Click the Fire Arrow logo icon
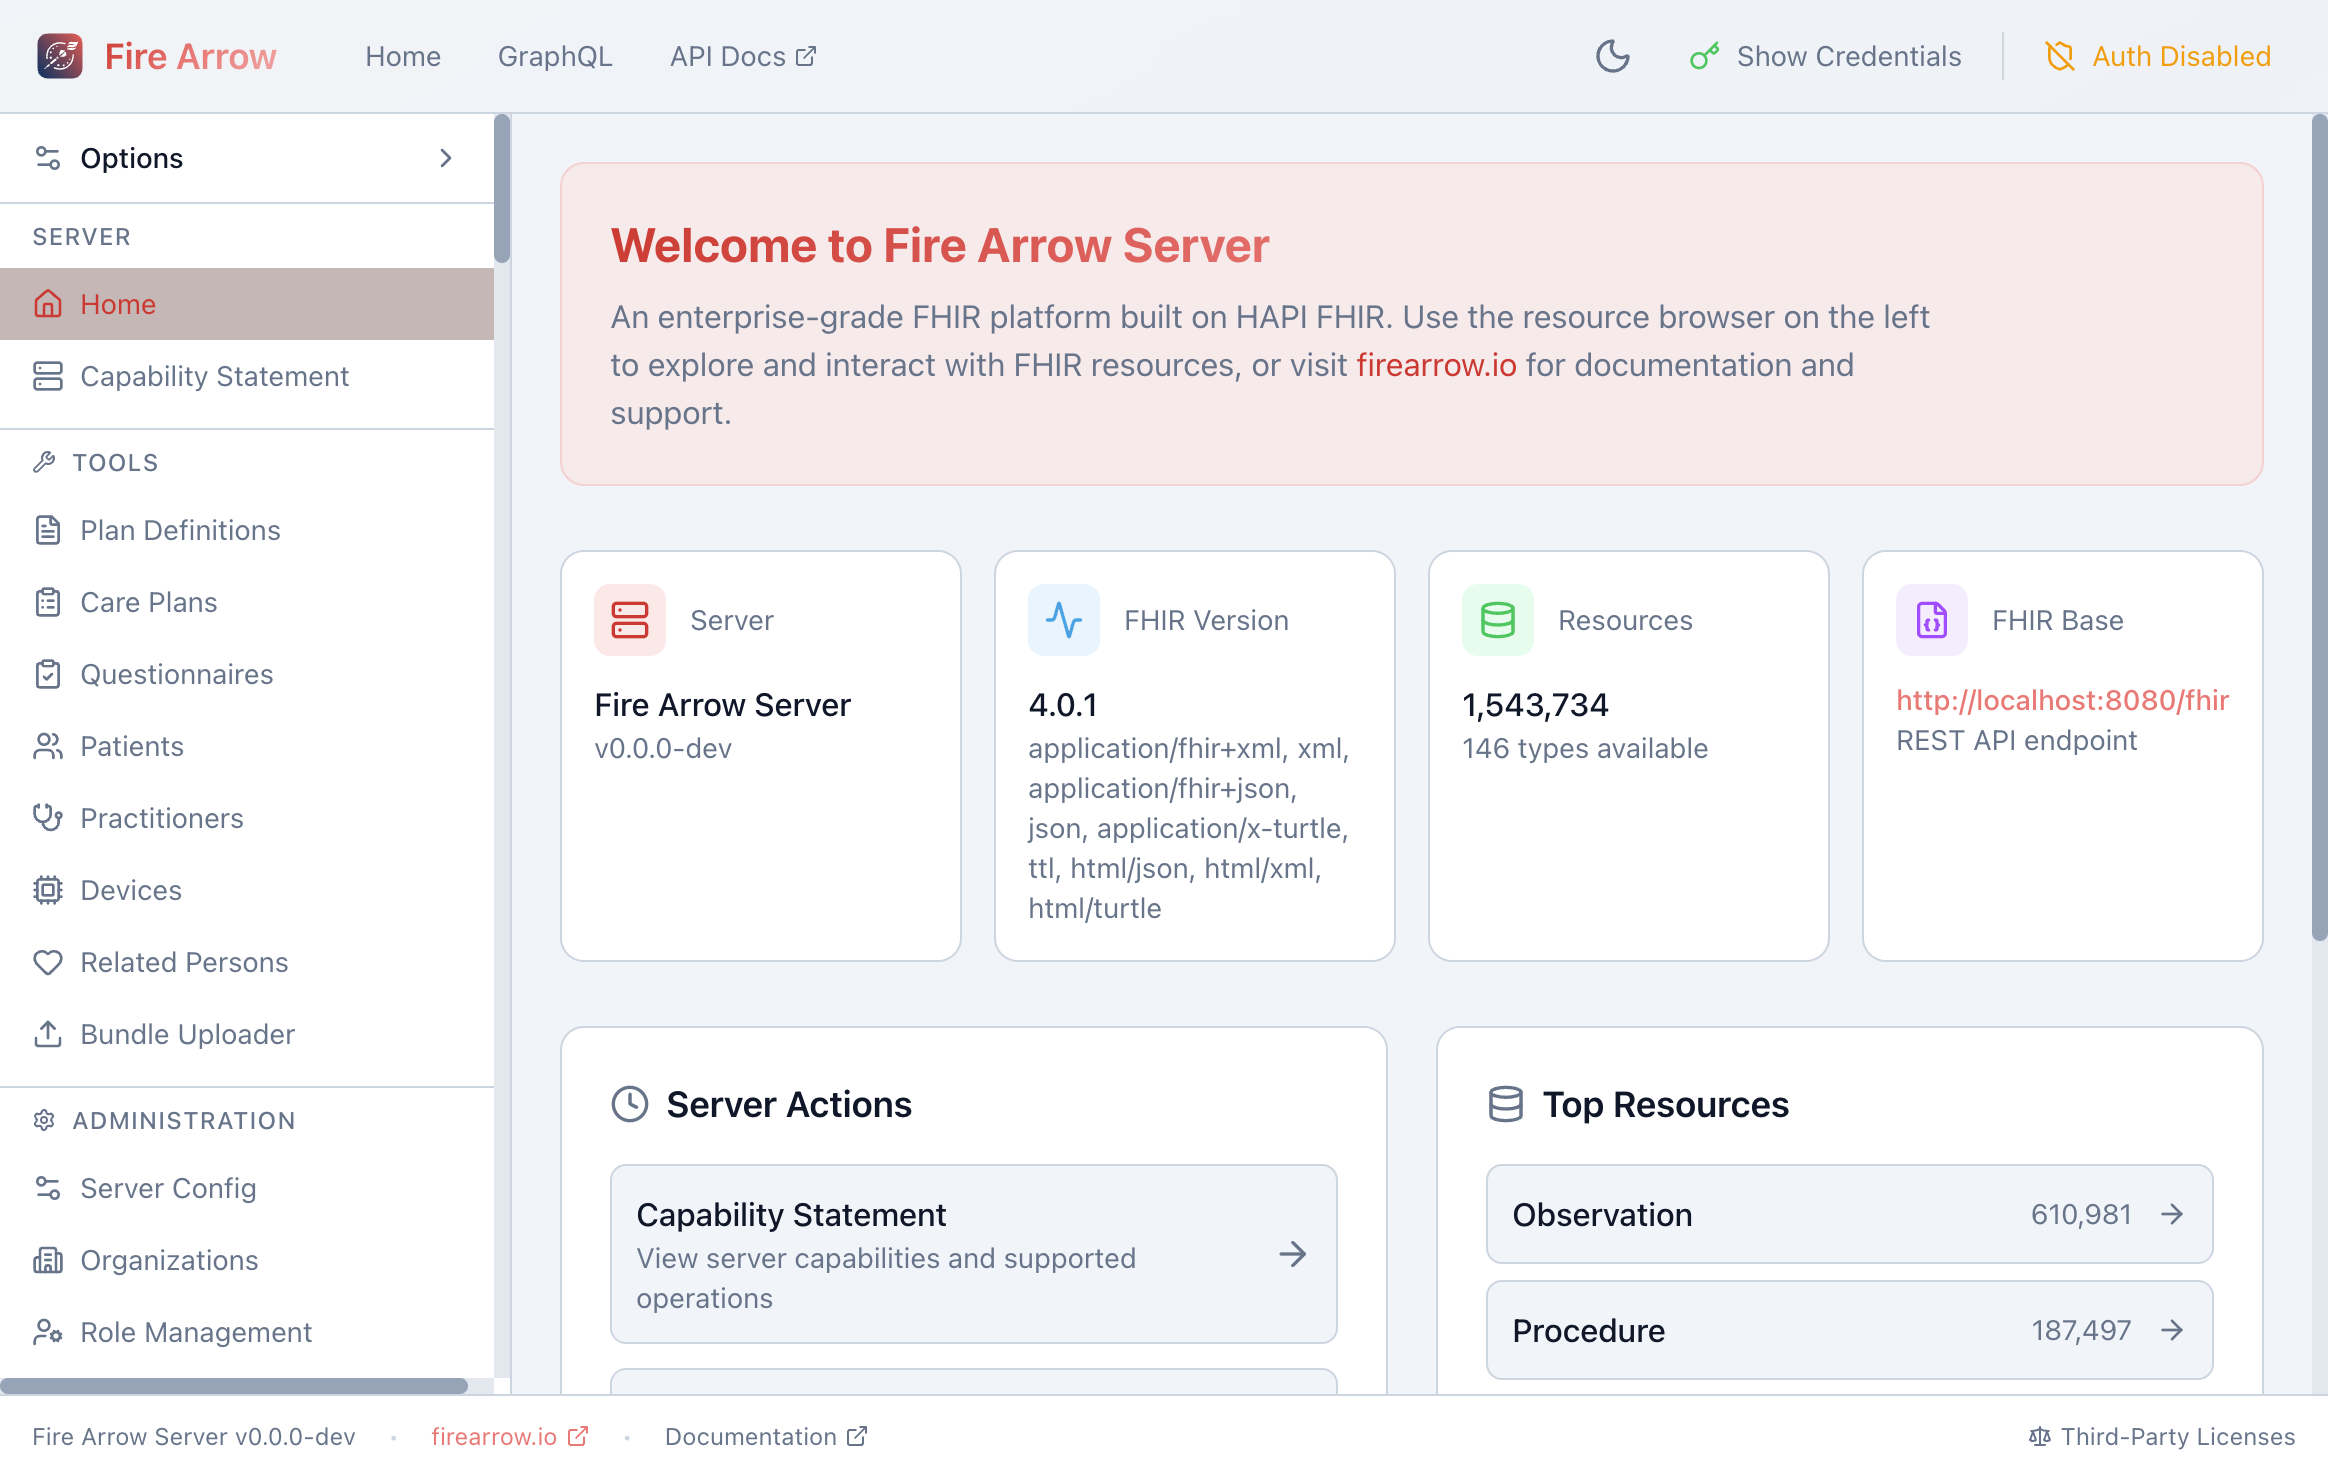 (59, 56)
